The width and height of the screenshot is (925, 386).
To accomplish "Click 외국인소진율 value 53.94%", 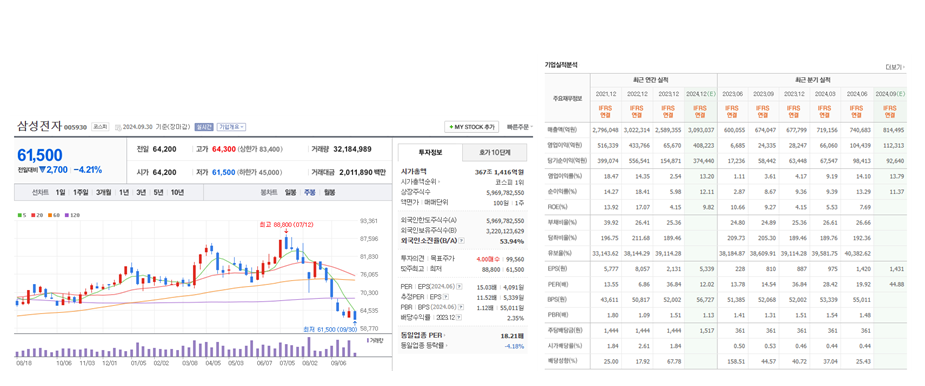I will [x=513, y=241].
